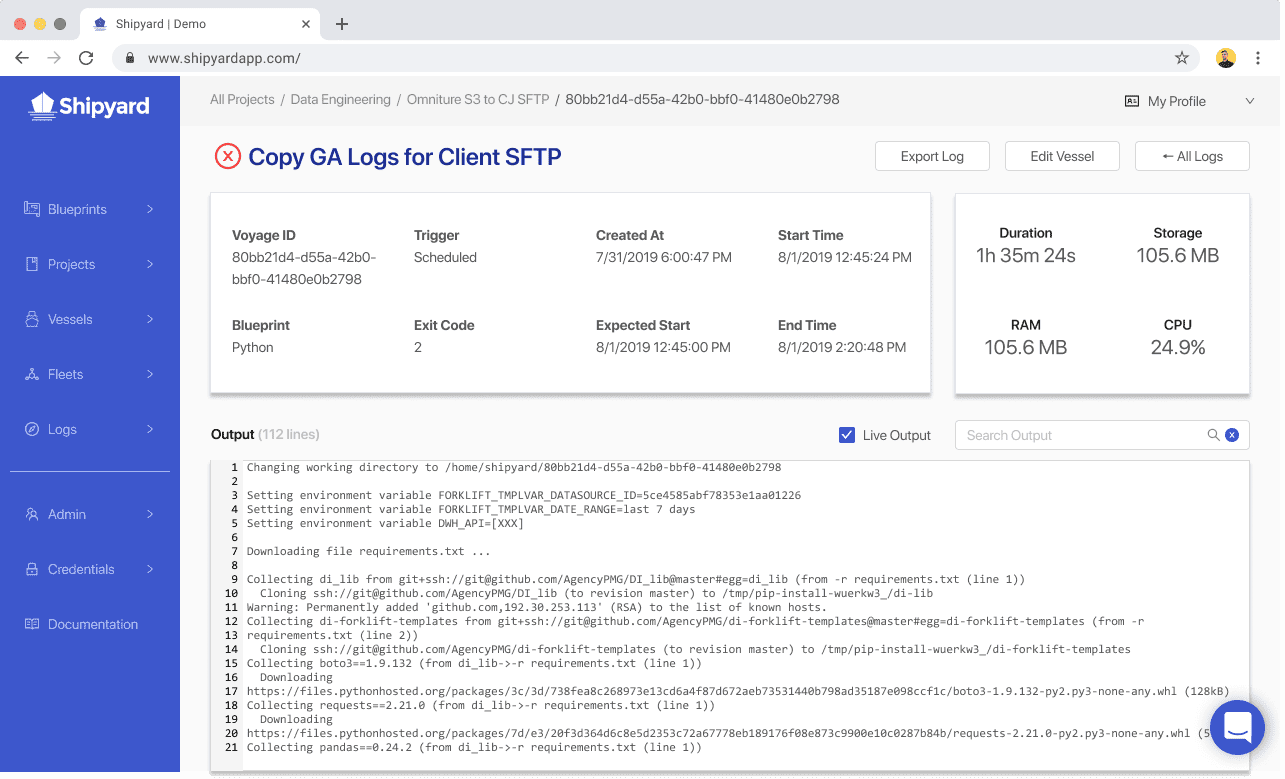Screen dimensions: 1285x779
Task: Click the Fleets icon in sidebar
Action: pyautogui.click(x=31, y=374)
